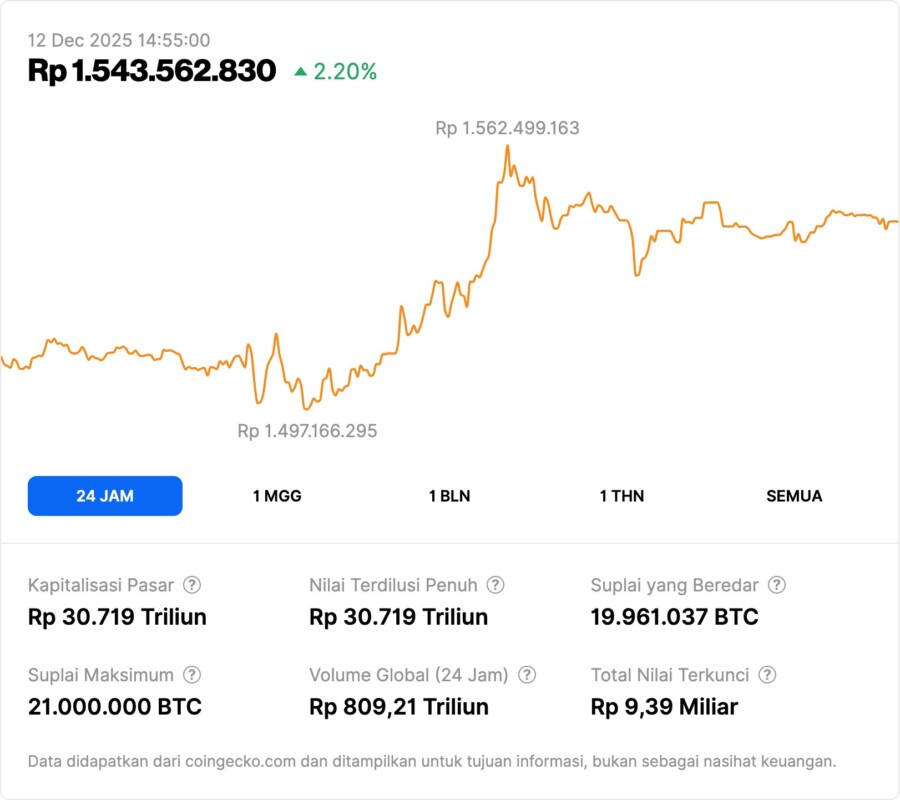Click help icon next to Kapitalisasi Pasar
900x800 pixels.
click(x=192, y=585)
